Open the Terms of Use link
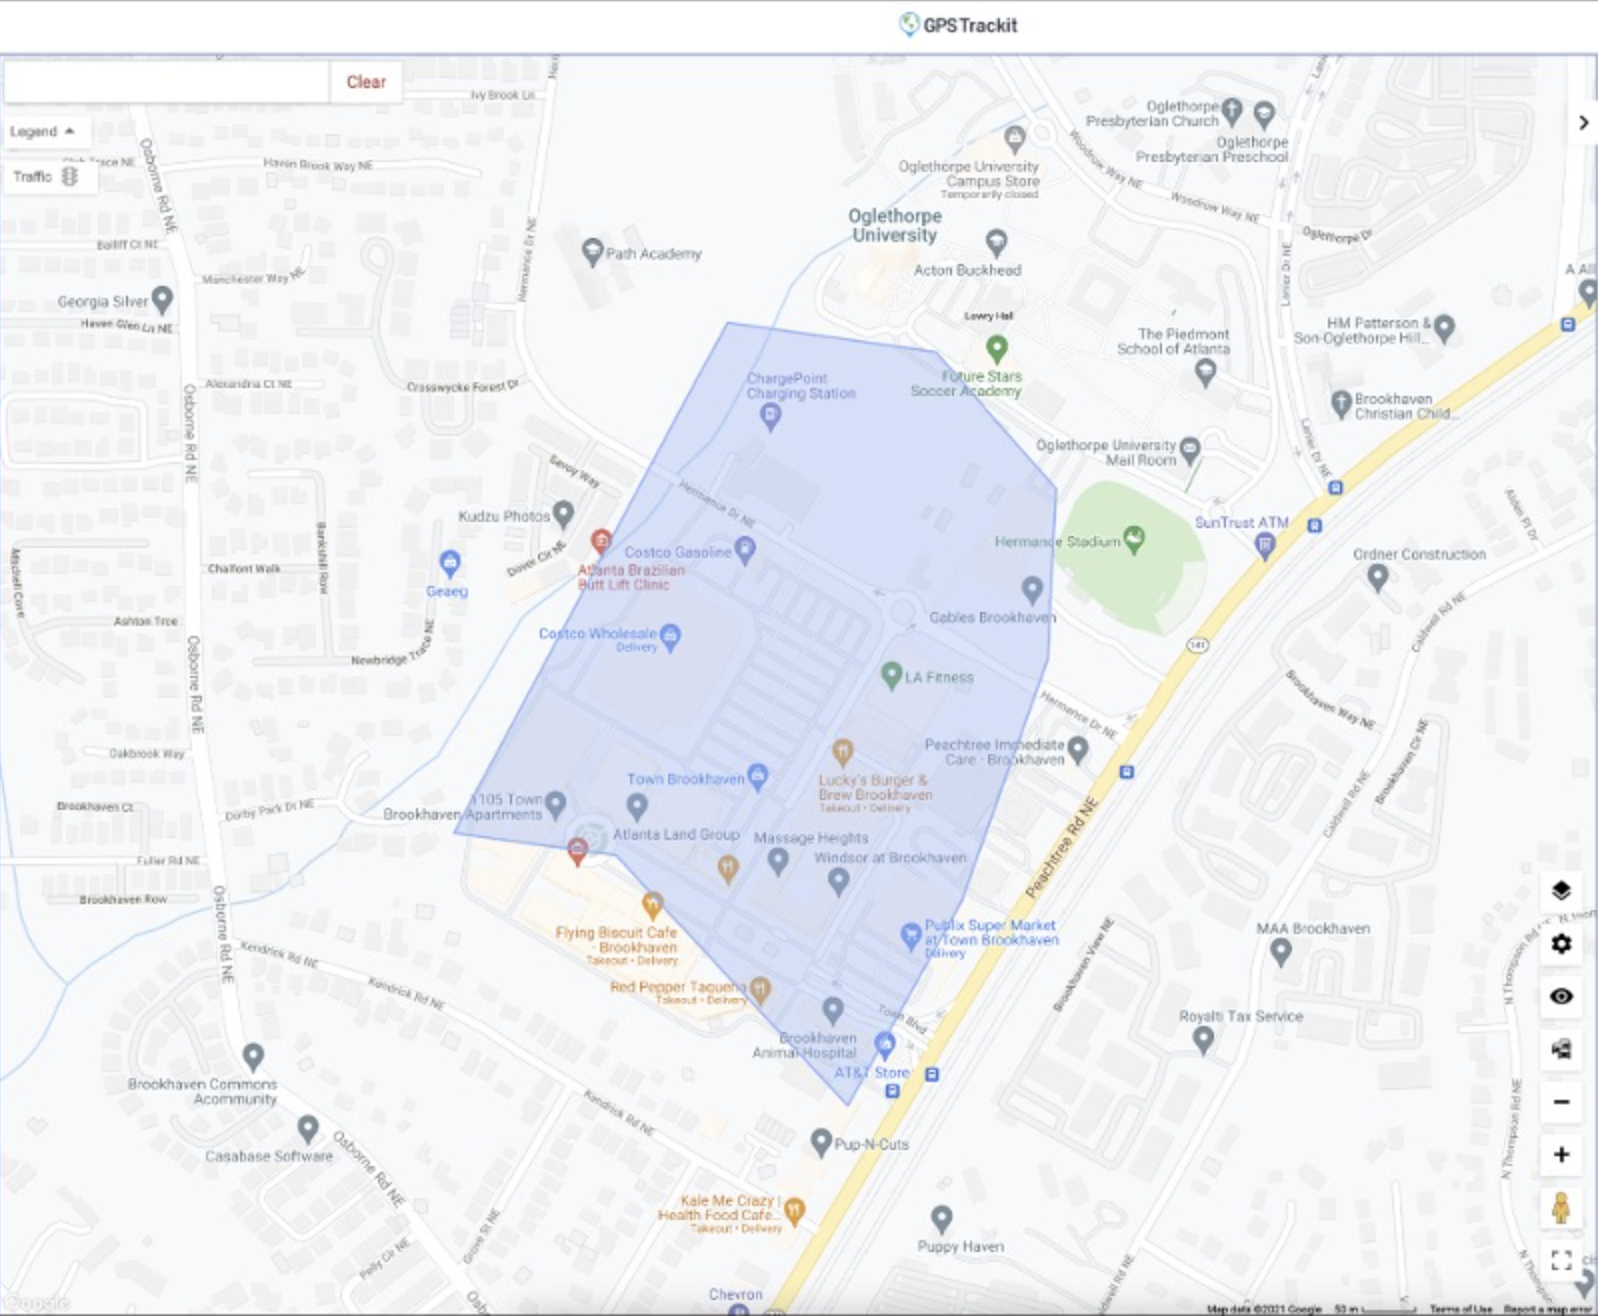The height and width of the screenshot is (1316, 1598). point(1460,1308)
